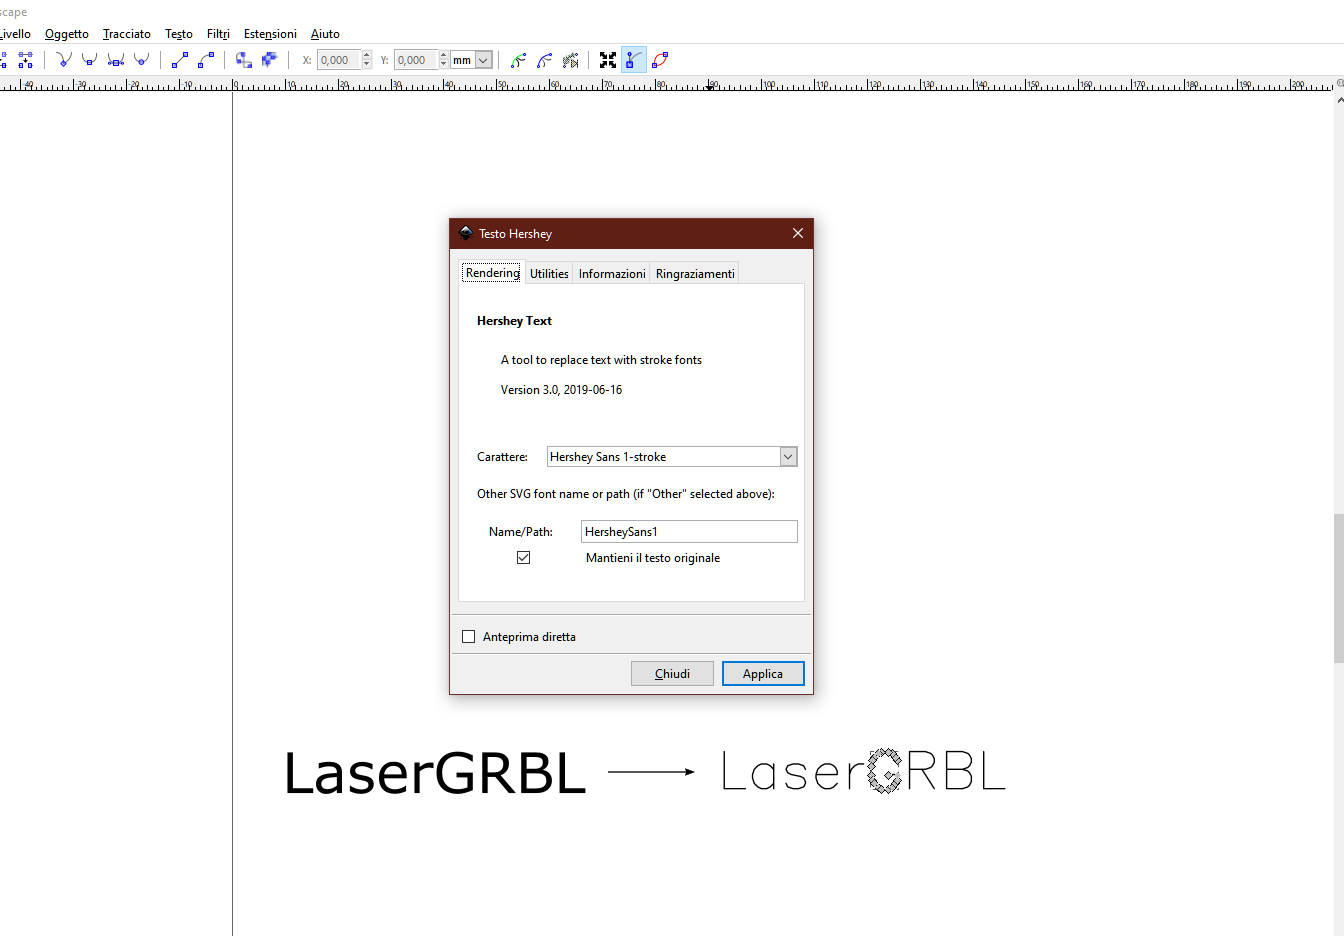Screen dimensions: 1344x936
Task: Toggle show Bezier handles of nodes
Action: pyautogui.click(x=634, y=60)
